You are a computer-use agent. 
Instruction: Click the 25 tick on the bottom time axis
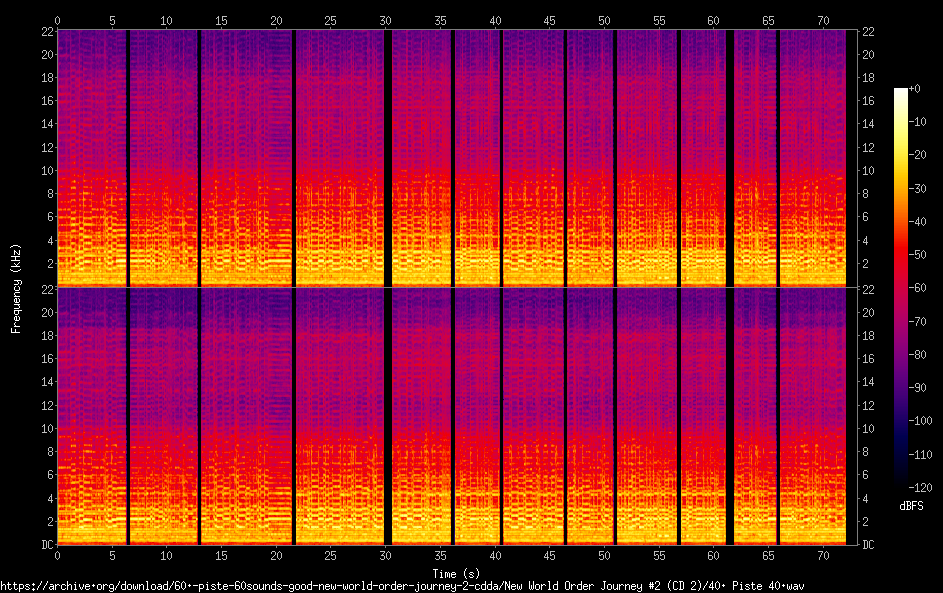(331, 556)
